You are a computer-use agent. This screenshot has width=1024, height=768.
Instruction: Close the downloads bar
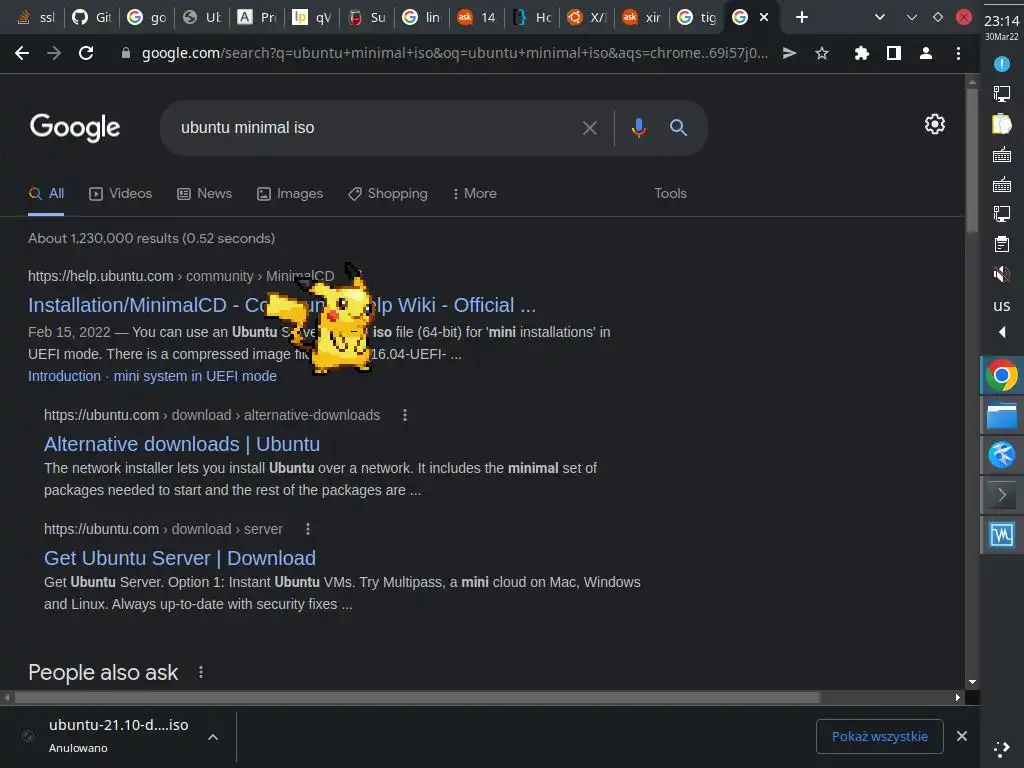tap(962, 737)
